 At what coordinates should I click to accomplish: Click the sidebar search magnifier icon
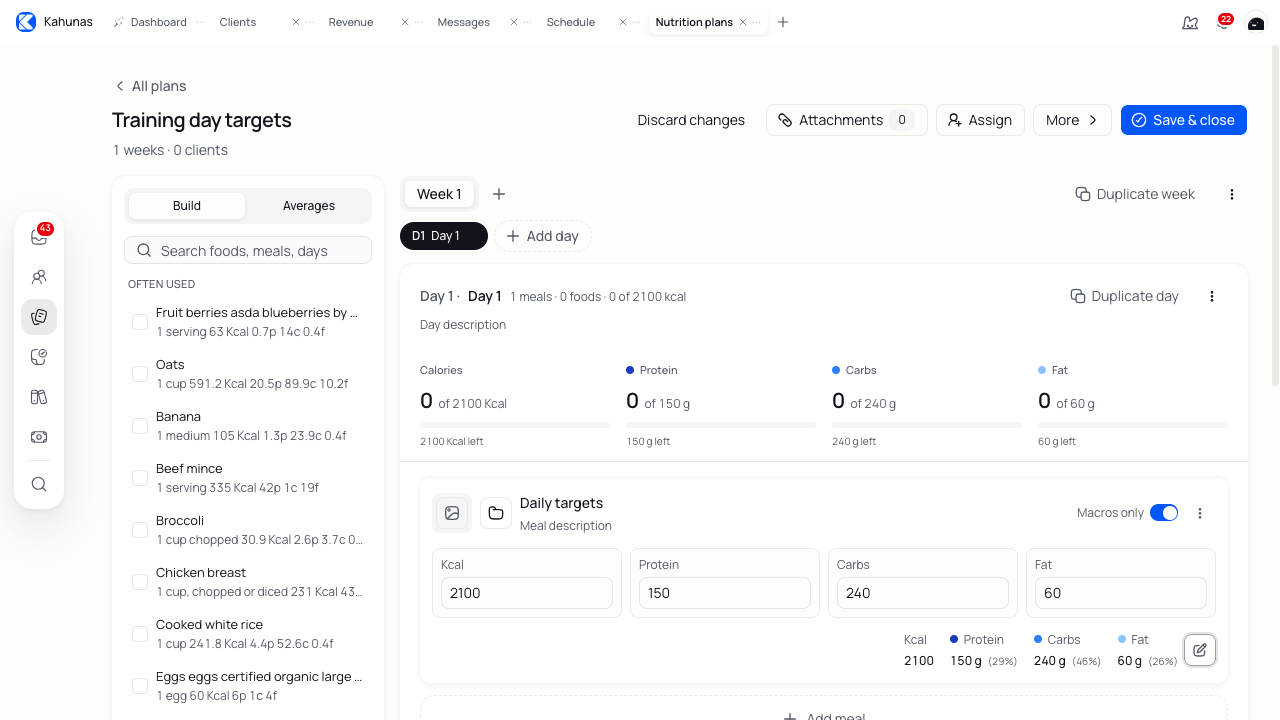pyautogui.click(x=39, y=484)
